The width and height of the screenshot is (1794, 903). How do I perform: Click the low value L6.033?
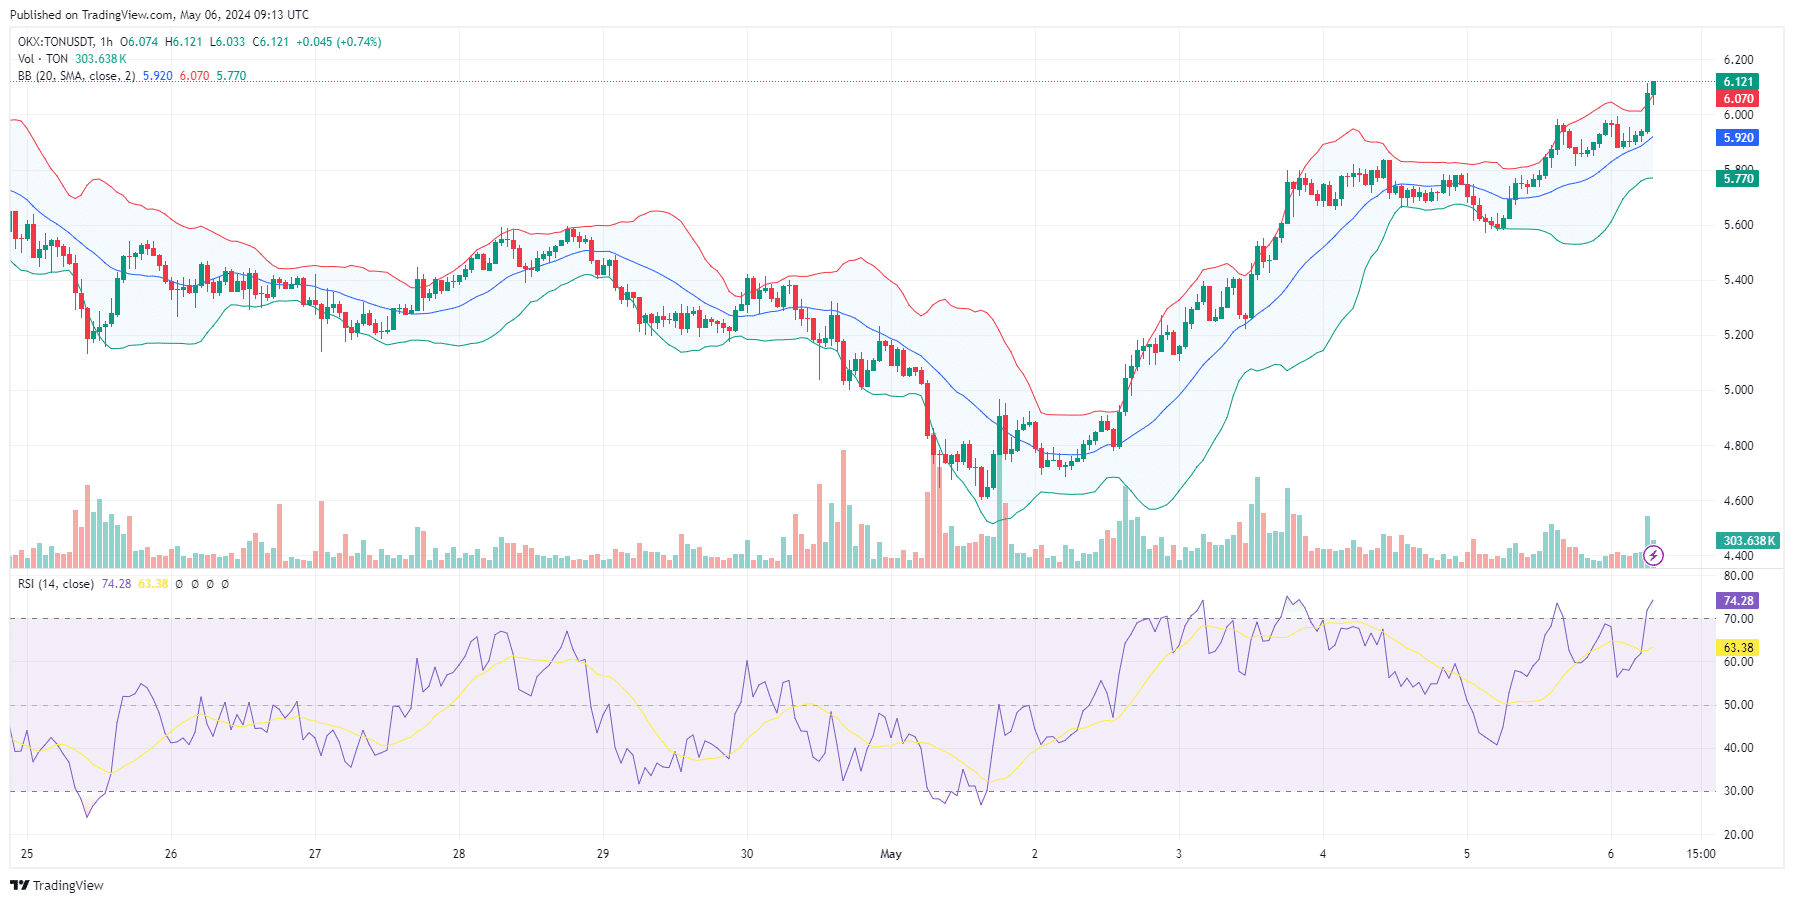(x=227, y=42)
